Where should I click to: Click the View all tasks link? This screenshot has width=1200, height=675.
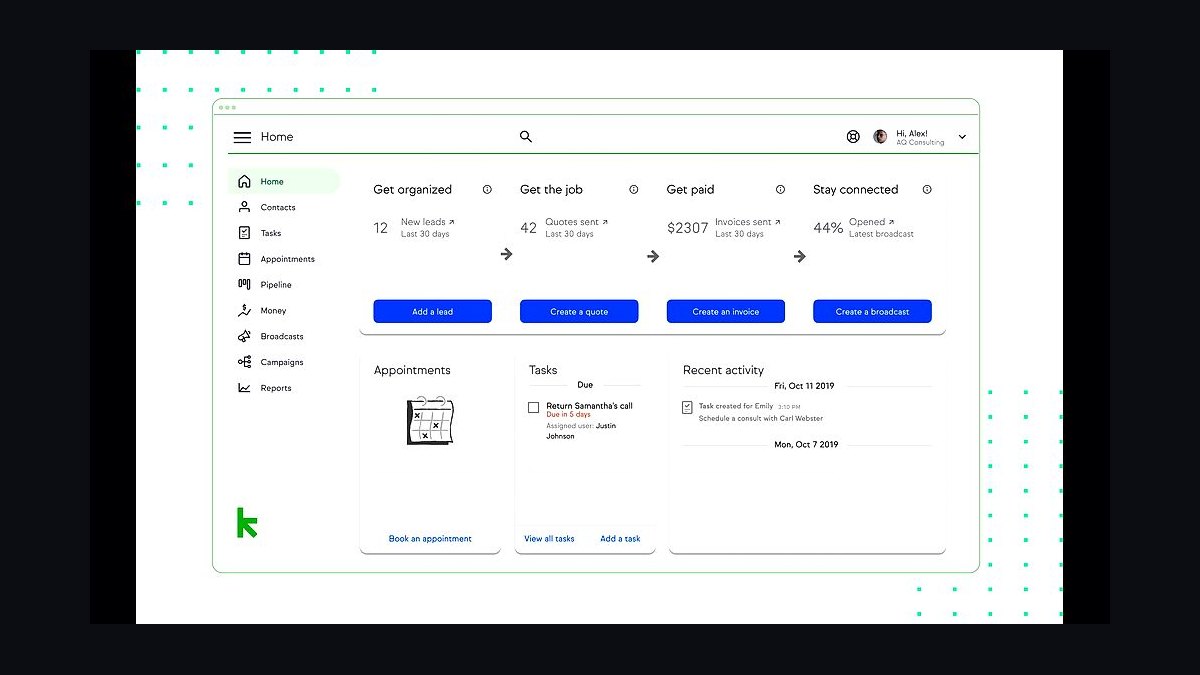549,538
